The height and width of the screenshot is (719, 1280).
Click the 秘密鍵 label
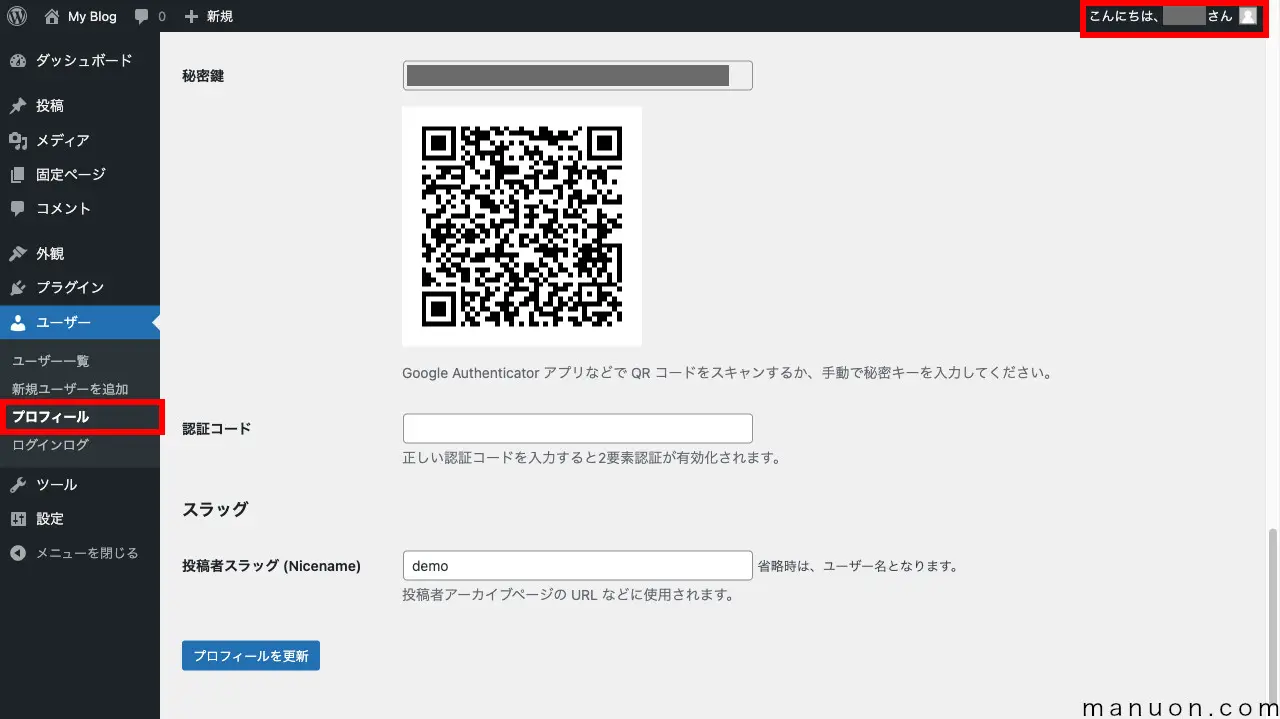pyautogui.click(x=203, y=76)
